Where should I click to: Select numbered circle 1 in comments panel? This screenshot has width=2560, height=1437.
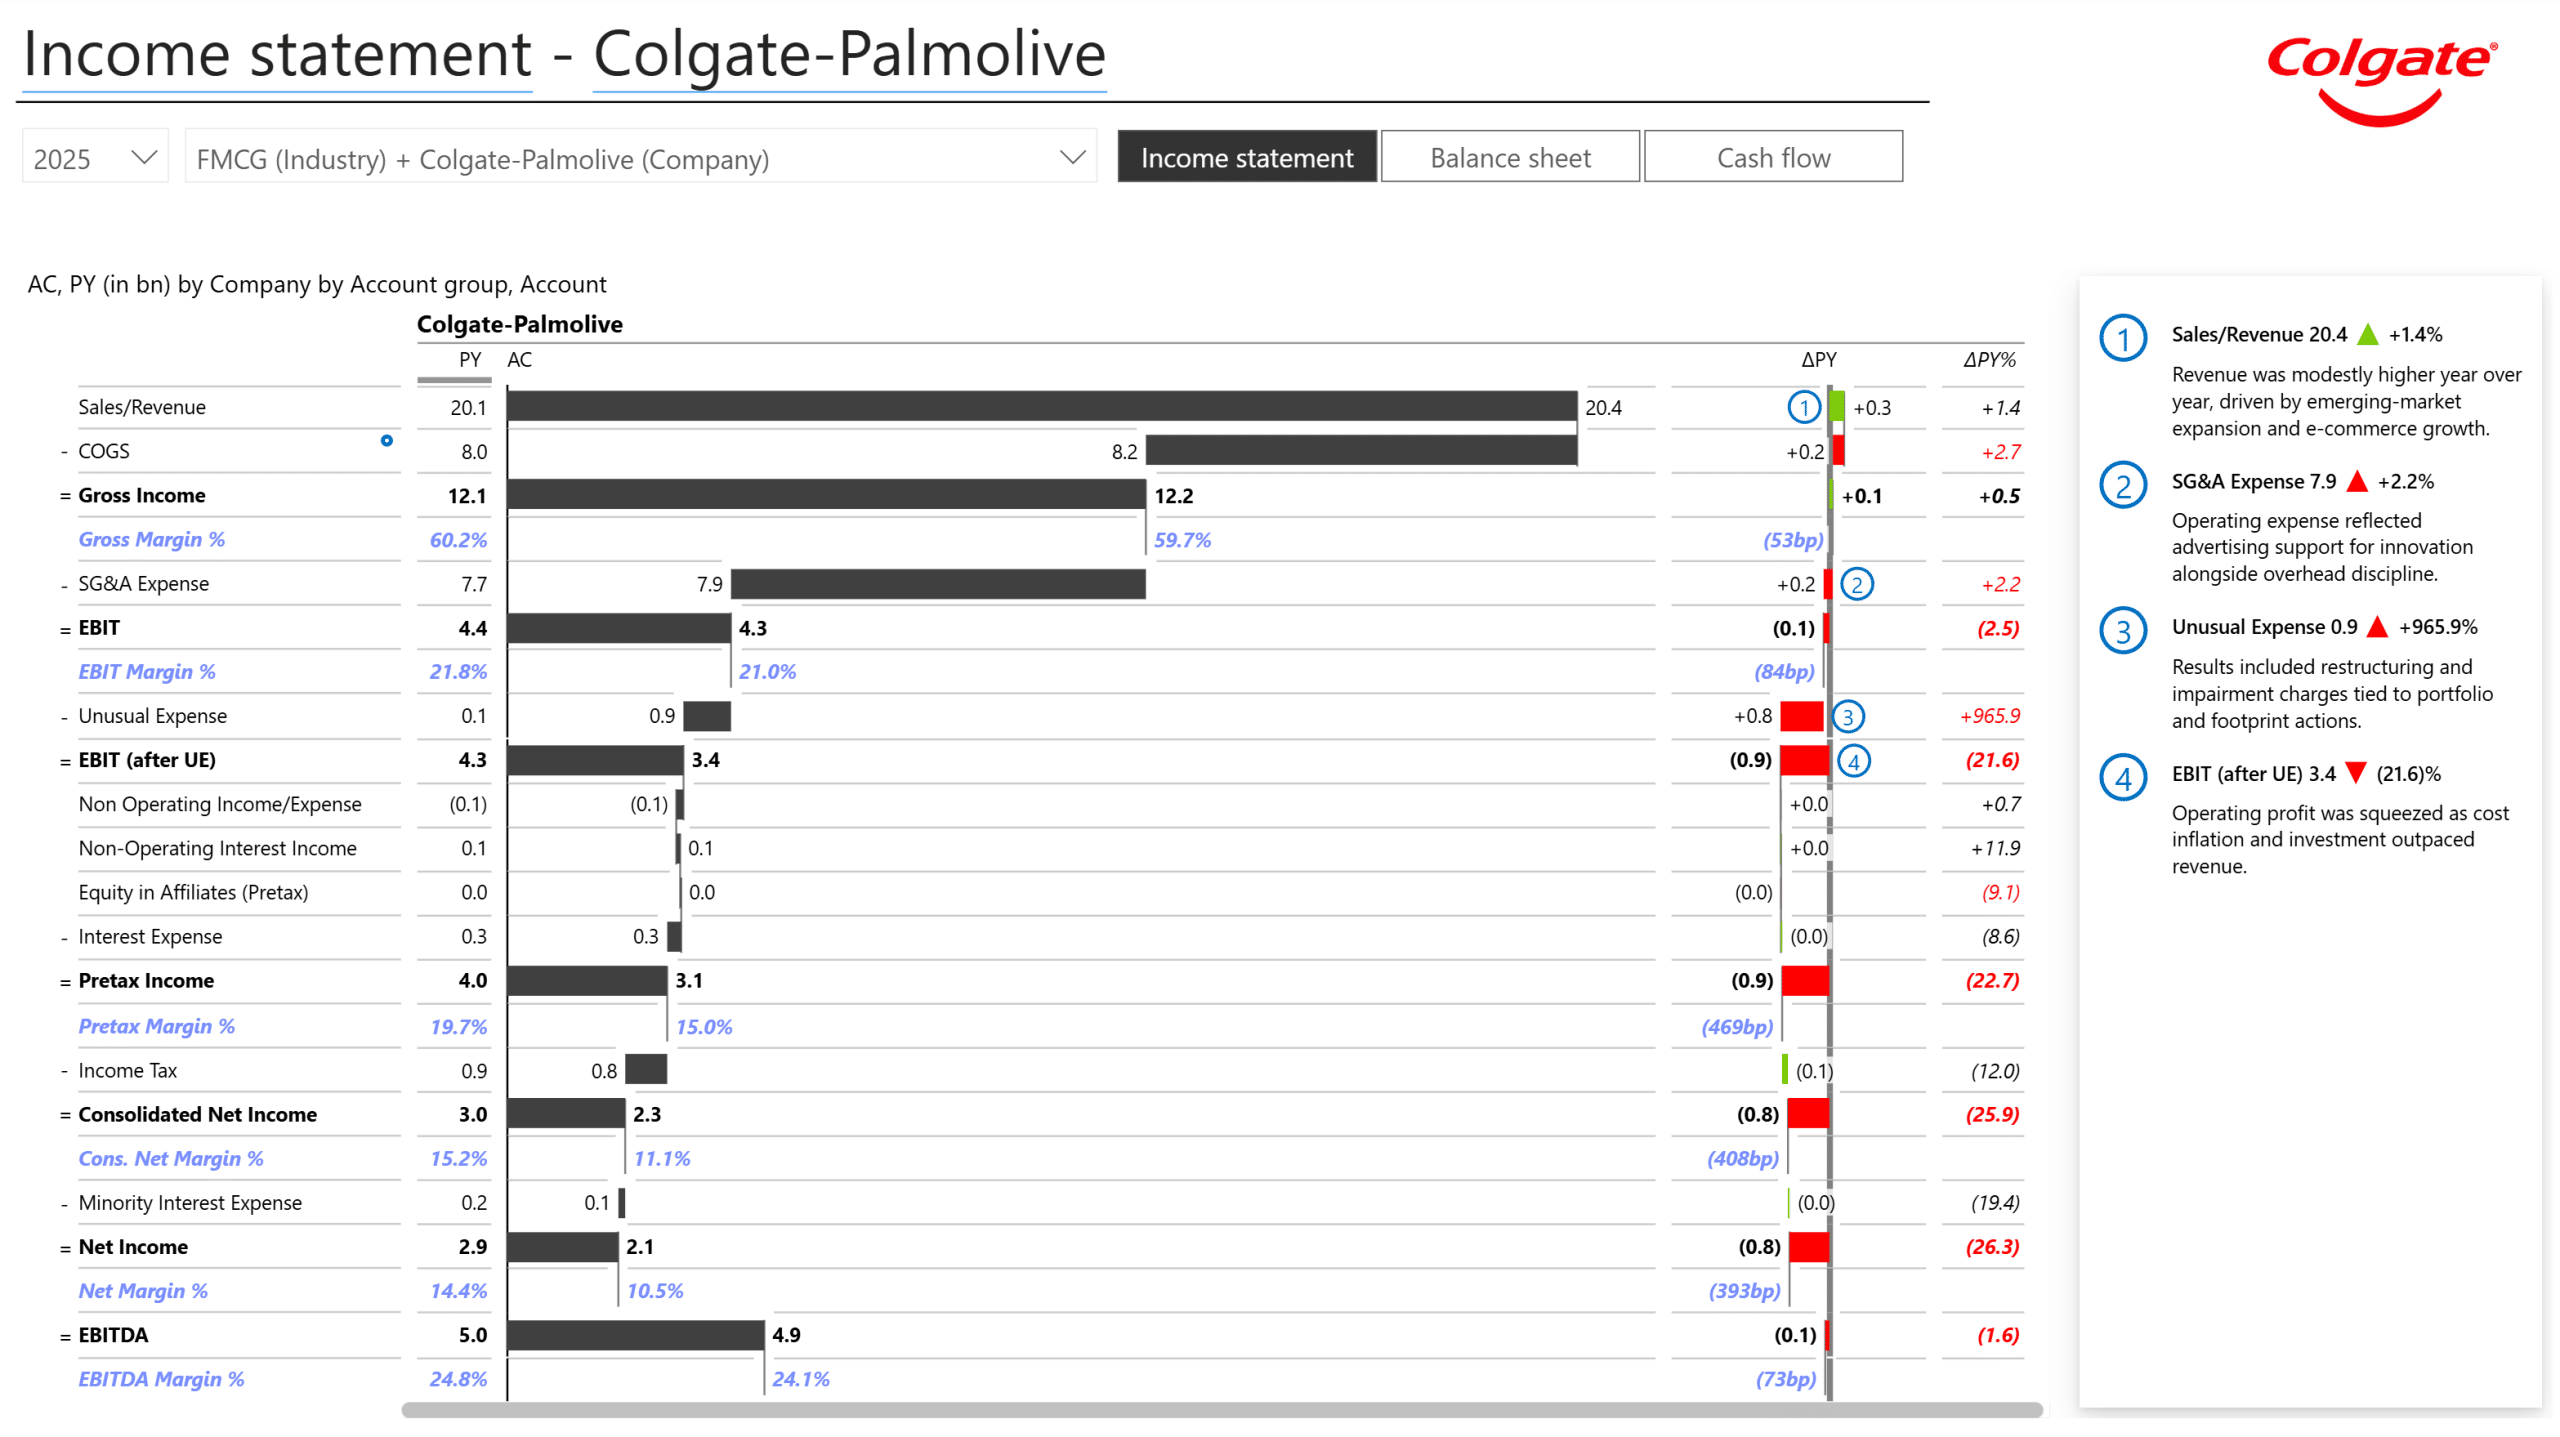coord(2122,338)
